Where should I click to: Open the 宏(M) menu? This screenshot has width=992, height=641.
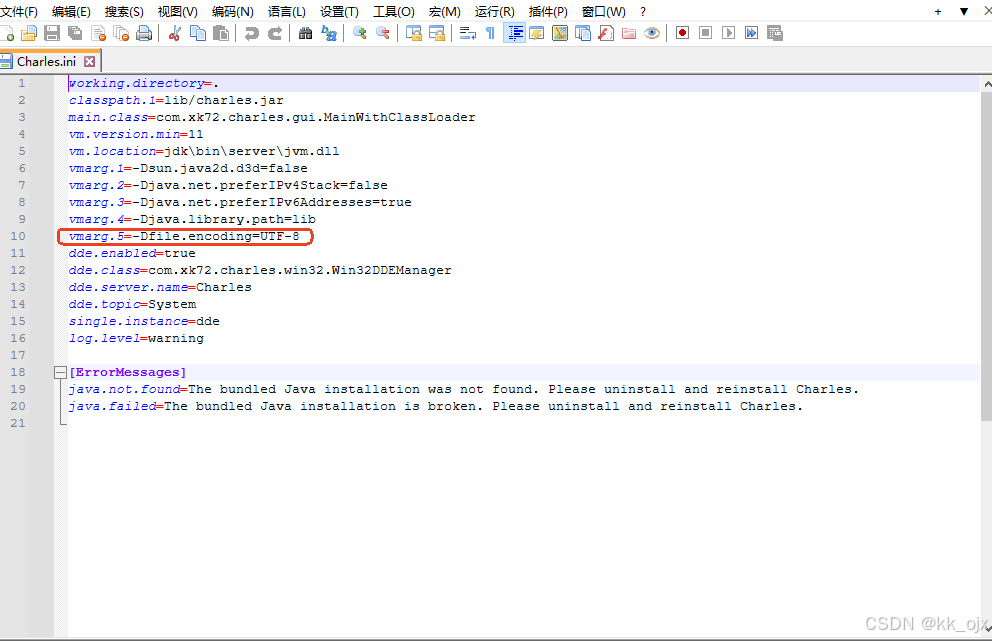click(444, 11)
